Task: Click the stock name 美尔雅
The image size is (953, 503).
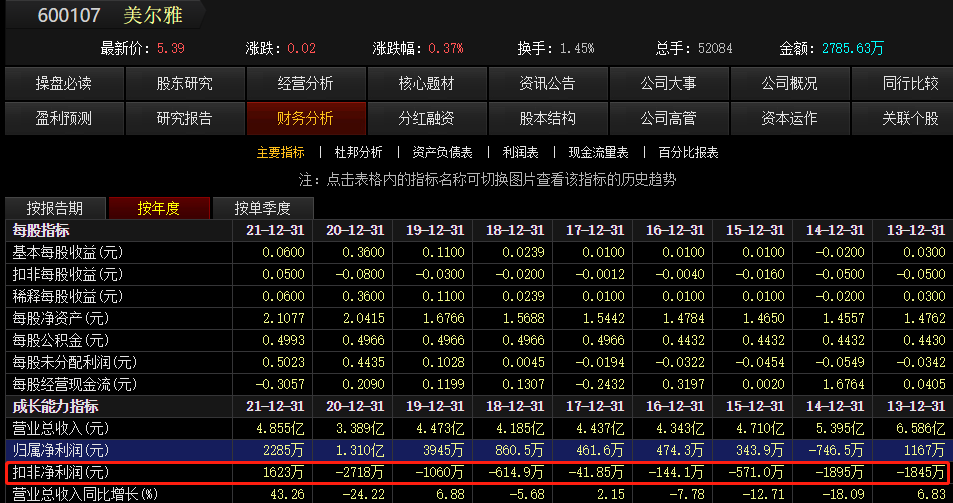Action: 153,15
